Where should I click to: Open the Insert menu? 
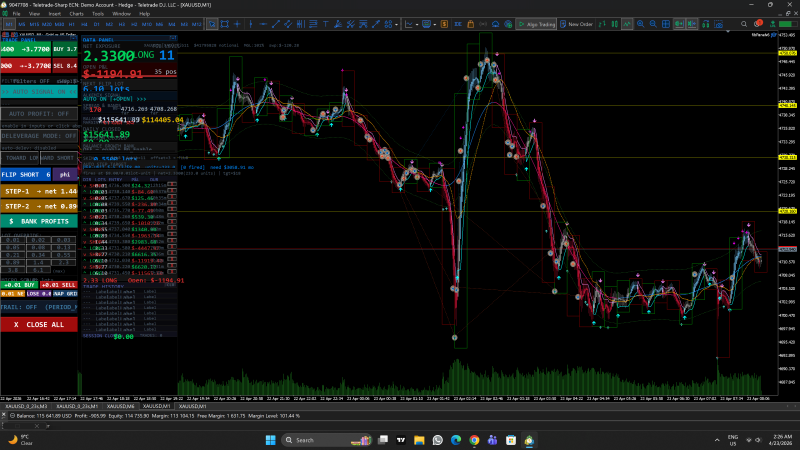[55, 14]
